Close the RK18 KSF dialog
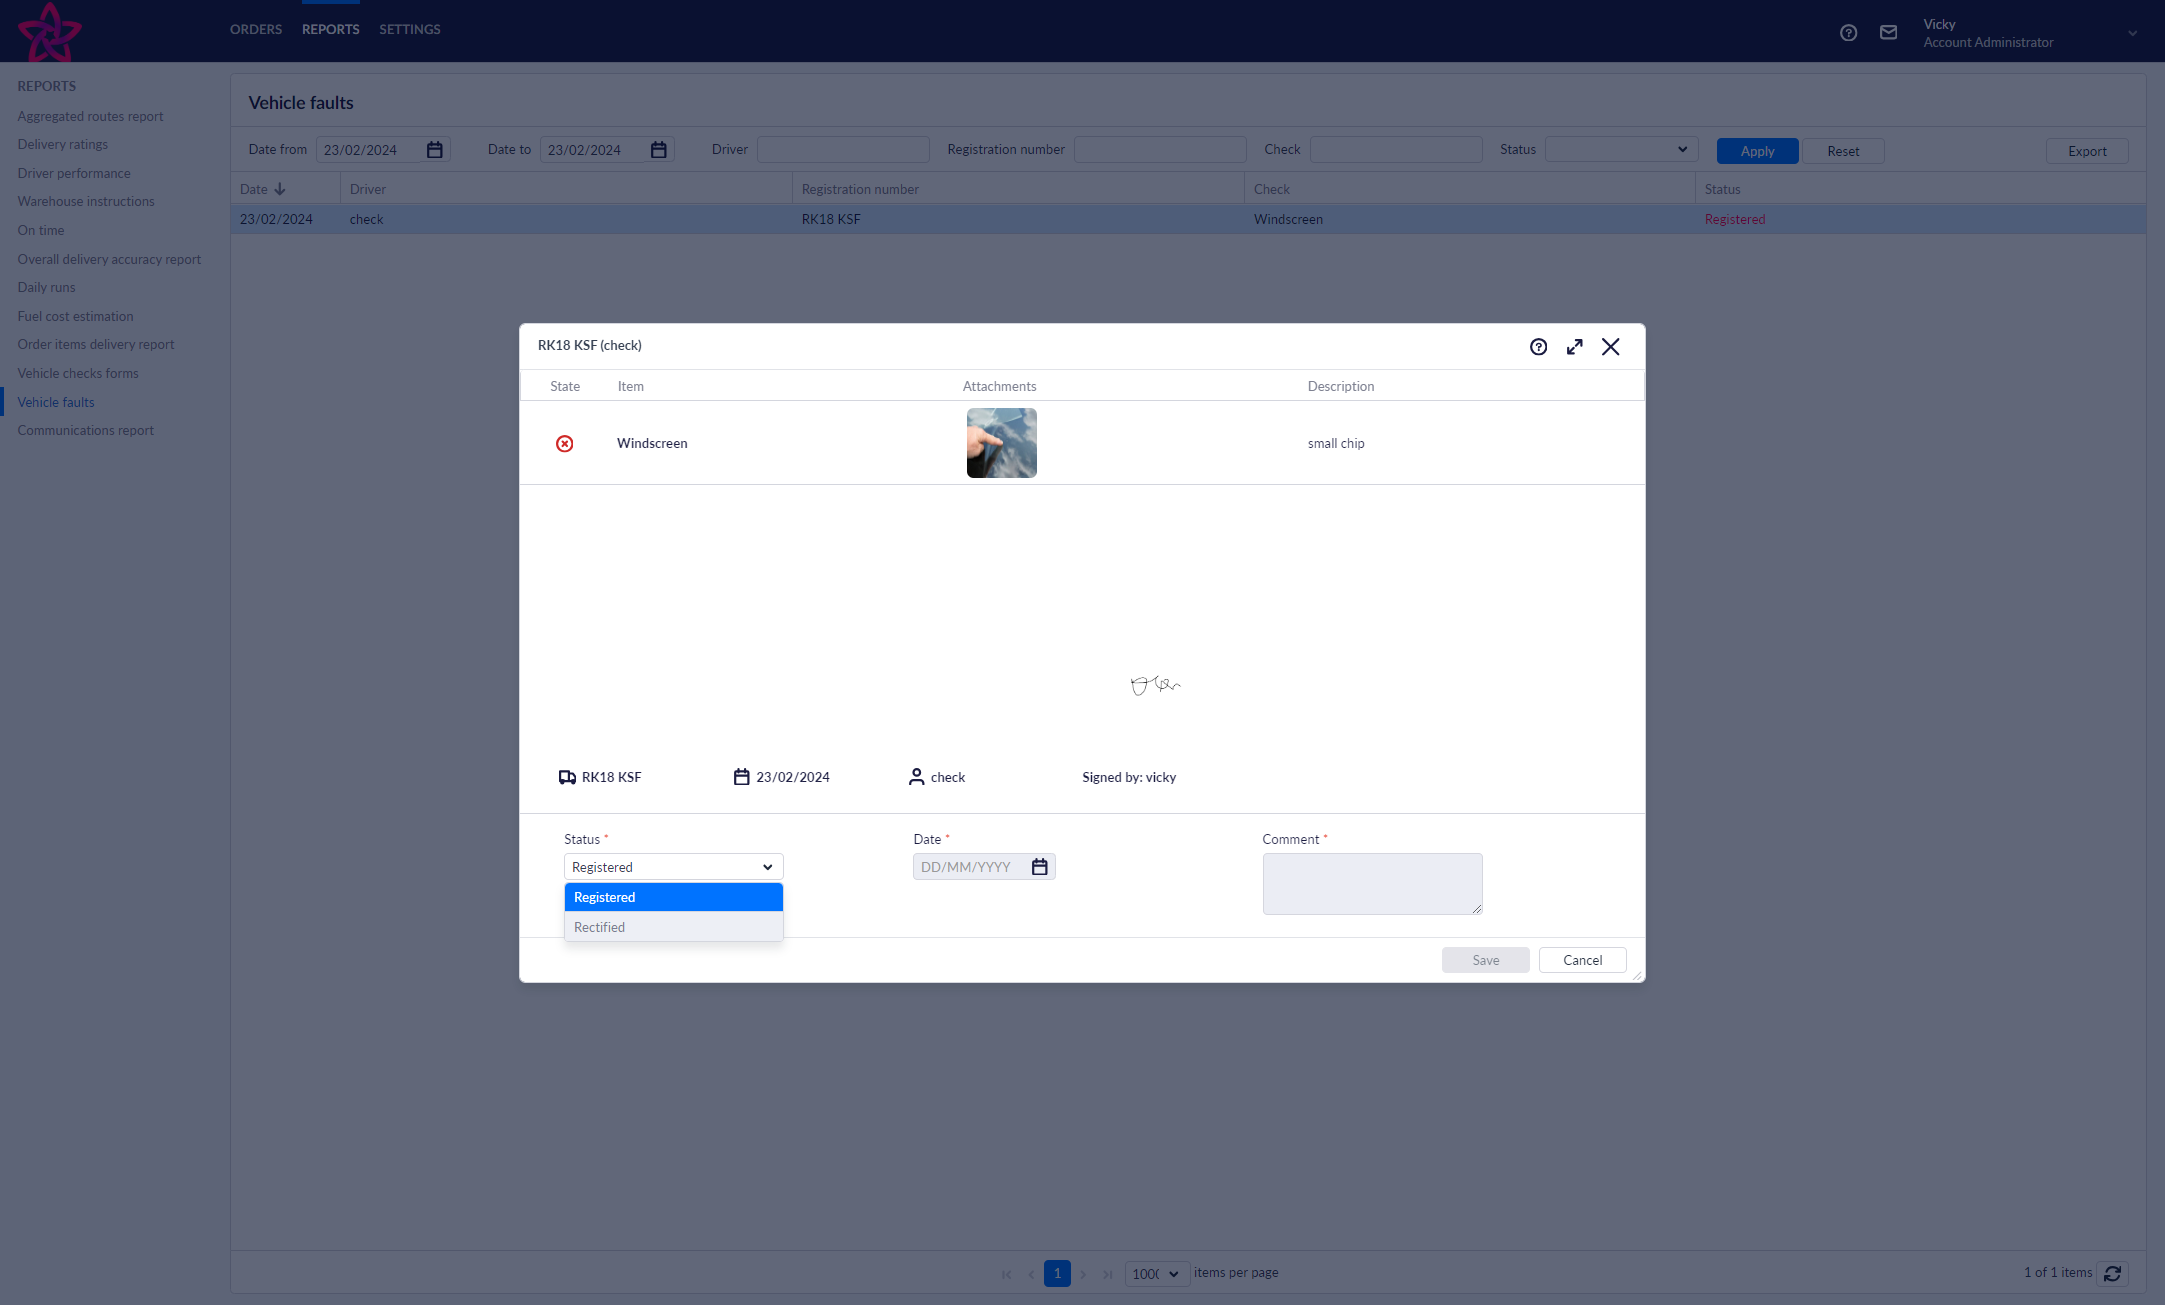 point(1611,347)
